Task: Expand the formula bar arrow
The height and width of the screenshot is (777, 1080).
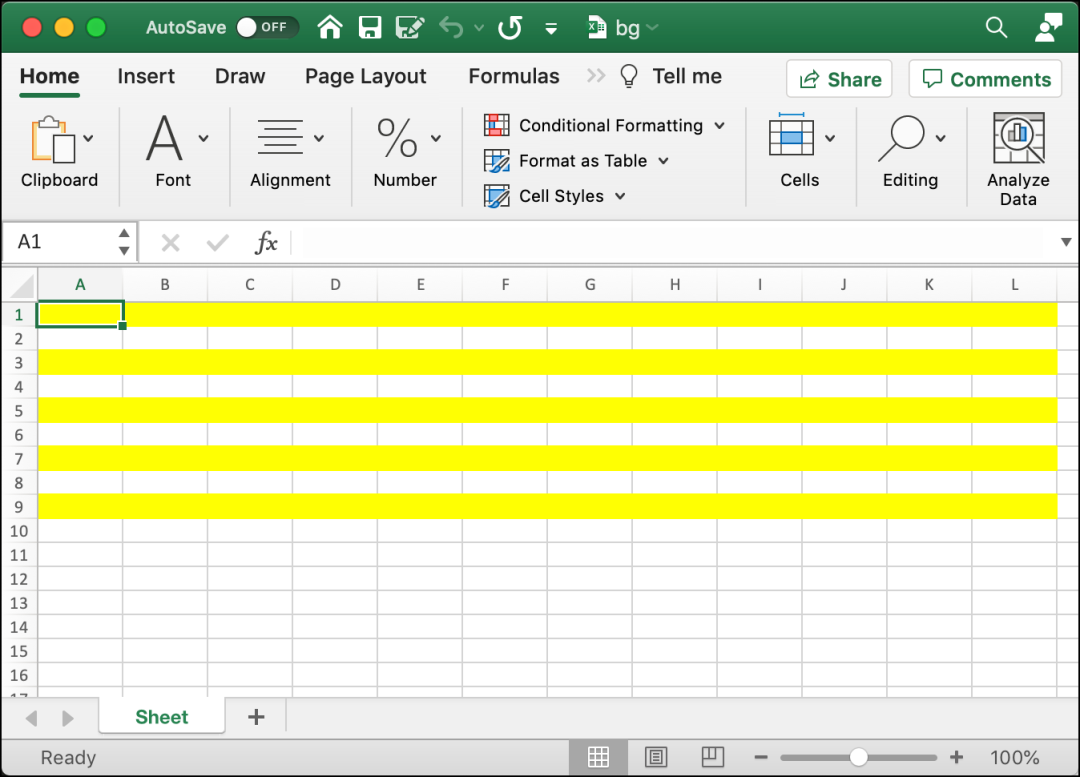Action: [x=1066, y=242]
